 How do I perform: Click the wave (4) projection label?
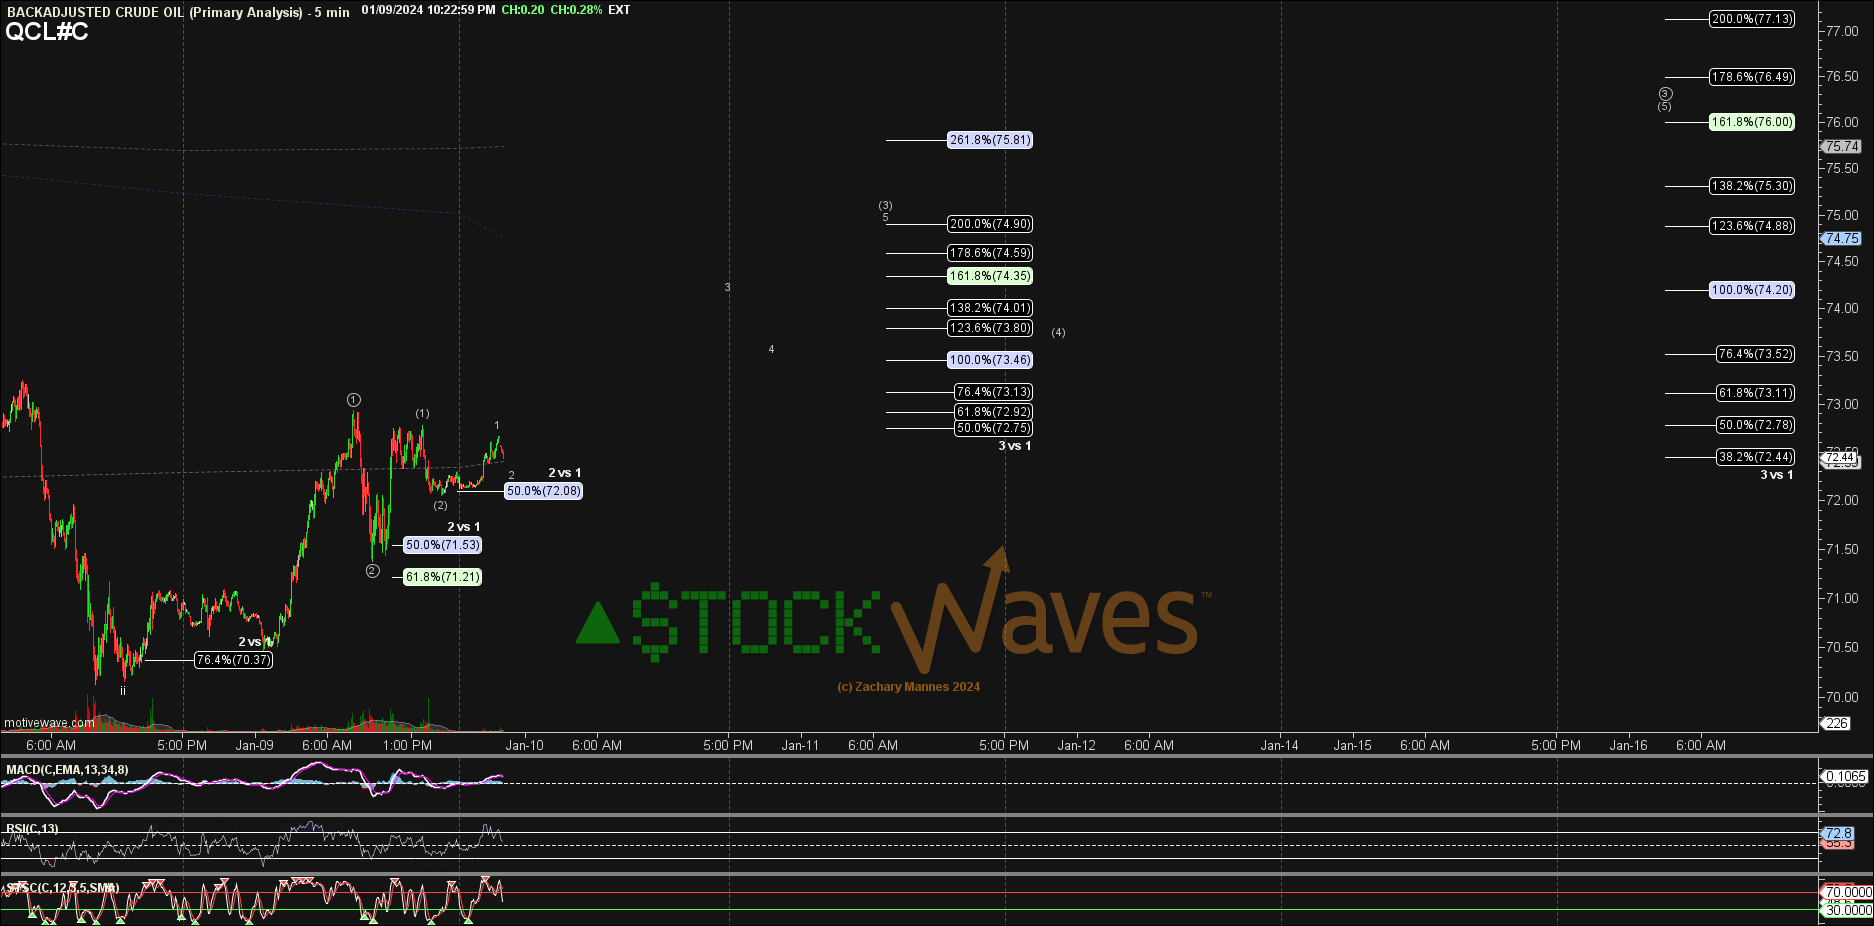tap(1058, 332)
